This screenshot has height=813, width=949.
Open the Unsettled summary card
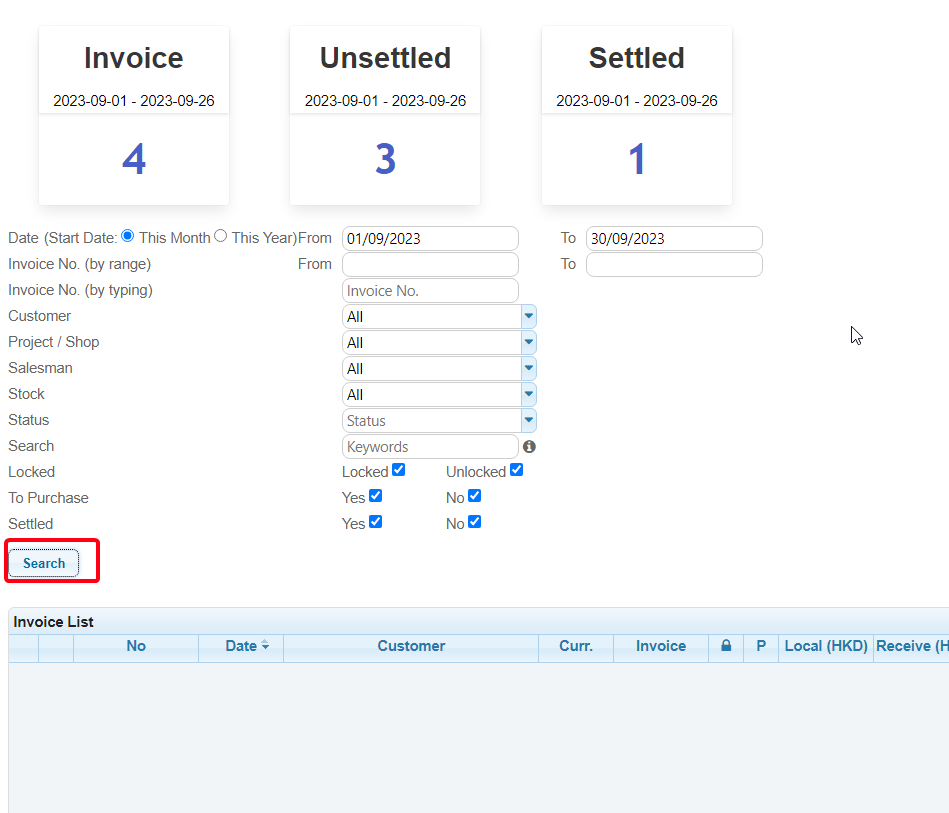[x=385, y=116]
